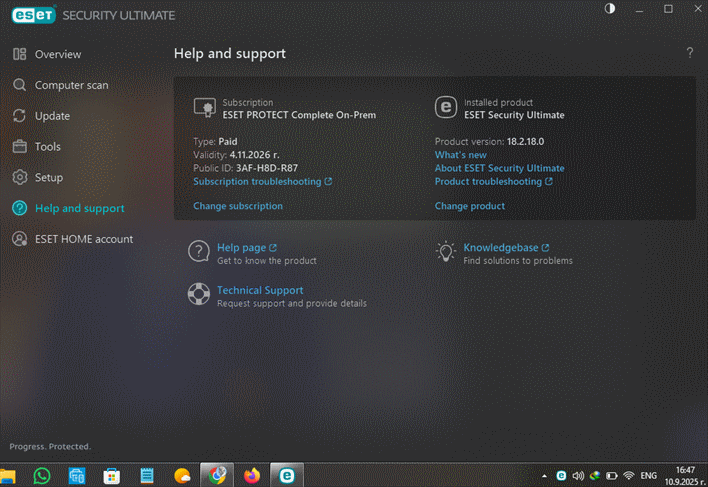Open the Product troubleshooting link
Screen dimensions: 708x487
tap(493, 181)
